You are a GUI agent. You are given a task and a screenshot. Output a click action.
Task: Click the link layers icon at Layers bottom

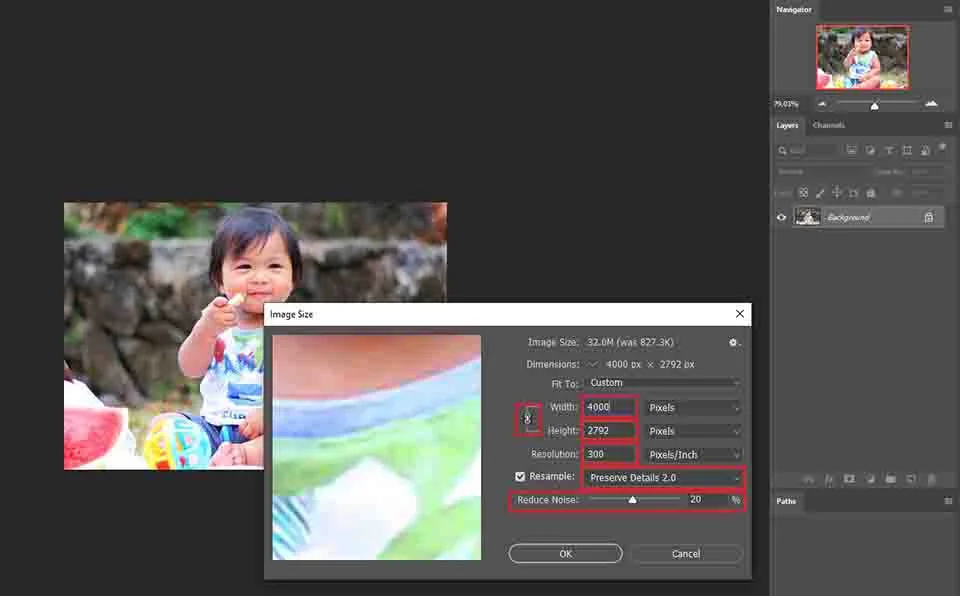click(x=809, y=480)
